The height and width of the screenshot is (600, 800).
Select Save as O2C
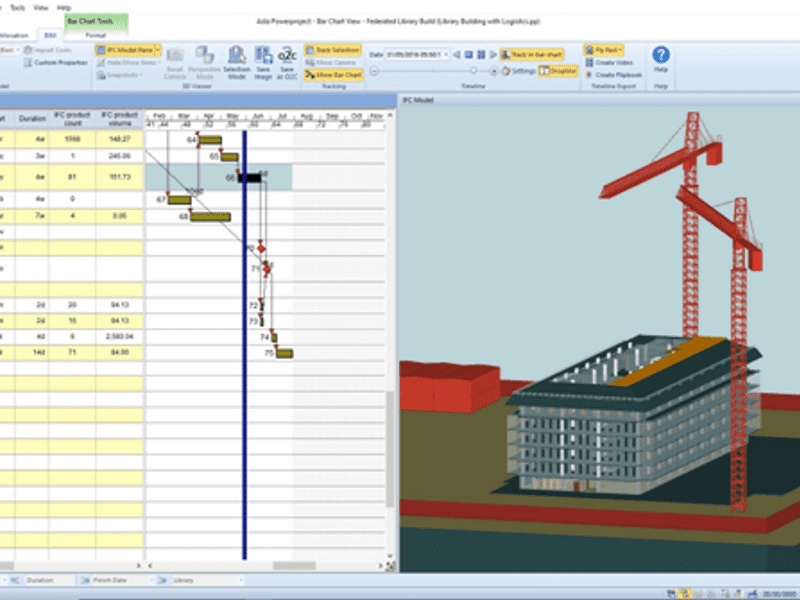[287, 60]
